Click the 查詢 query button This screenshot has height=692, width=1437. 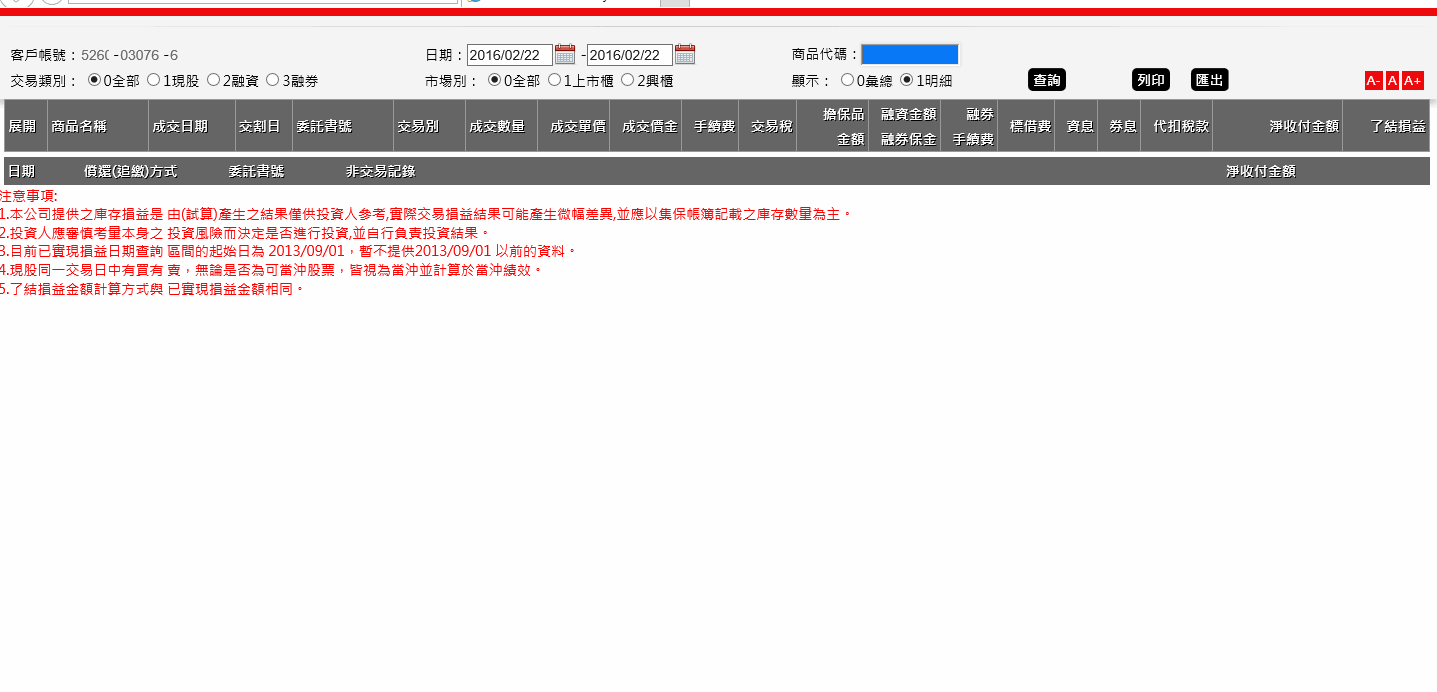coord(1047,80)
